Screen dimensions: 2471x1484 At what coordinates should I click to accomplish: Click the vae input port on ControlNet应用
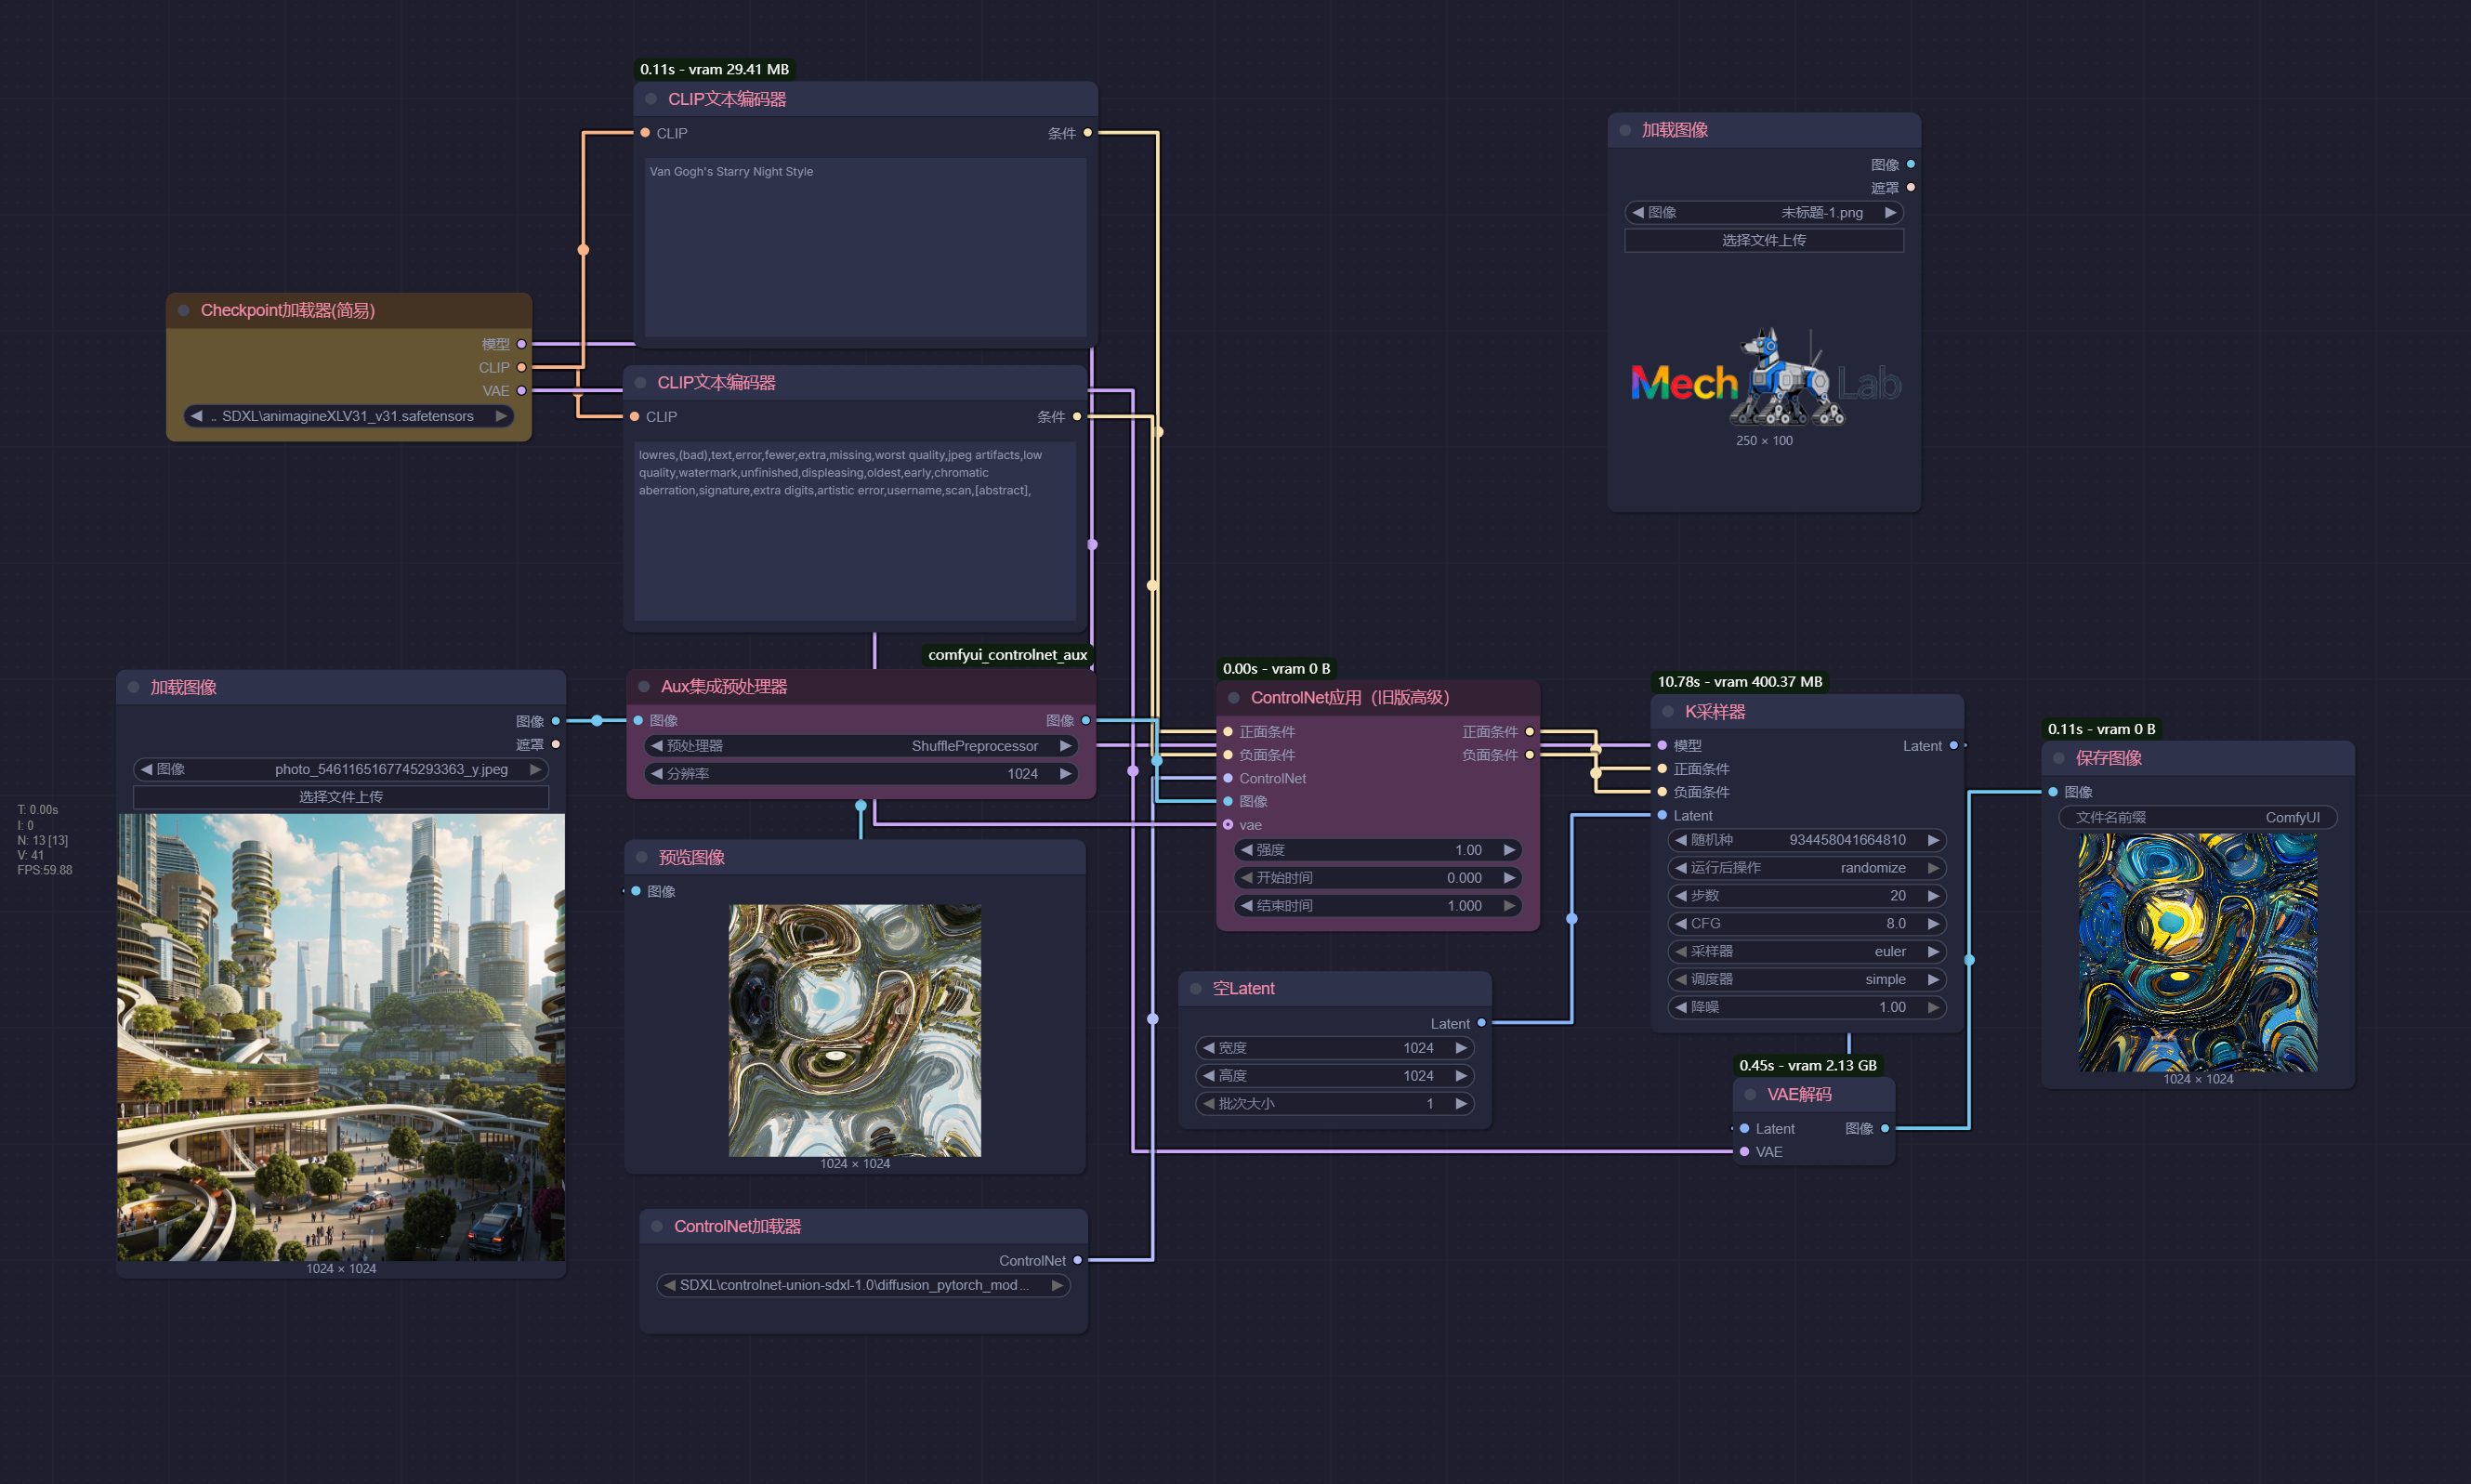point(1228,825)
